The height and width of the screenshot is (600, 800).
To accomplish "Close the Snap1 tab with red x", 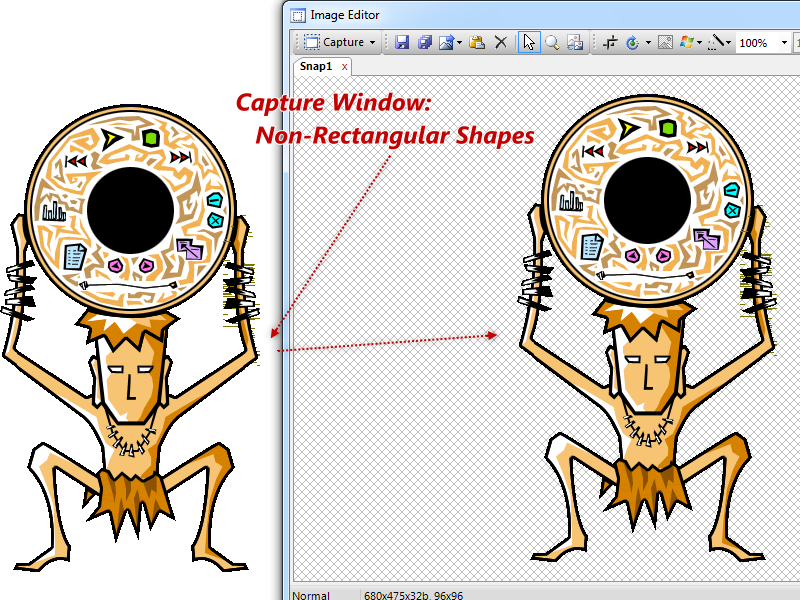I will click(344, 67).
